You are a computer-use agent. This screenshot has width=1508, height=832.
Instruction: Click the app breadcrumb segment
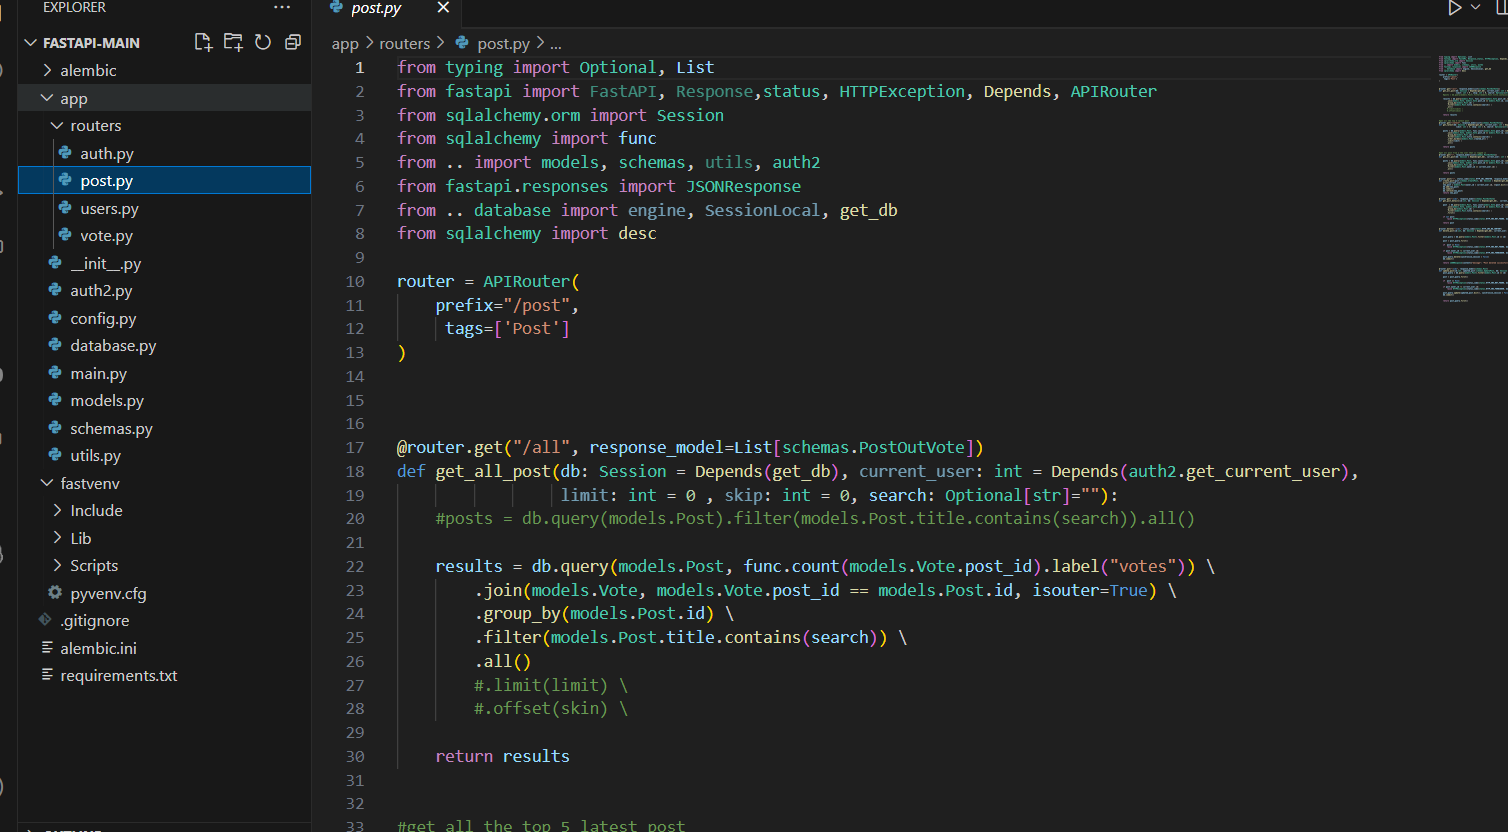[x=345, y=44]
